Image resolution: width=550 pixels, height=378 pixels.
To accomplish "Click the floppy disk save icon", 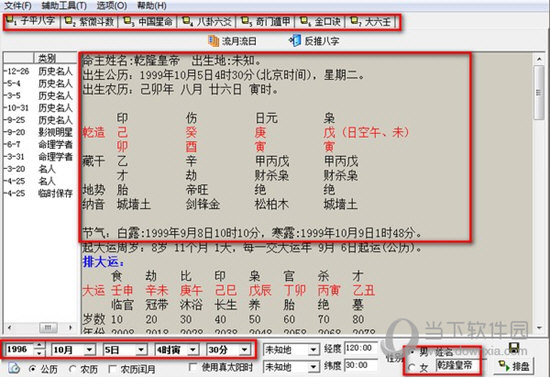I will [514, 347].
